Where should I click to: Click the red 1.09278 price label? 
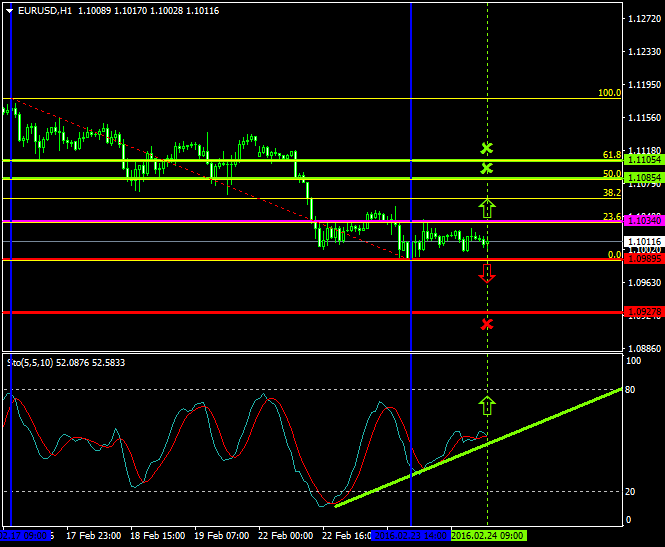coord(643,312)
